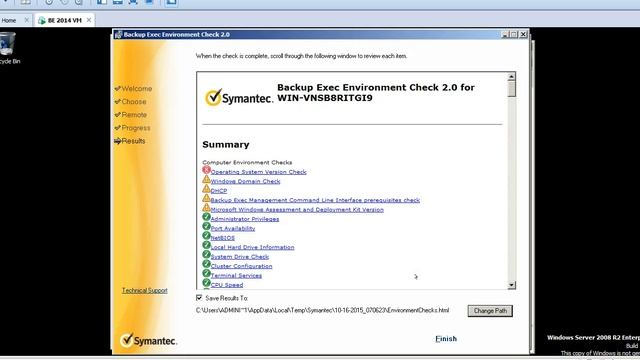Click the red error icon beside Operating System Version Check
The width and height of the screenshot is (640, 360).
[x=207, y=170]
